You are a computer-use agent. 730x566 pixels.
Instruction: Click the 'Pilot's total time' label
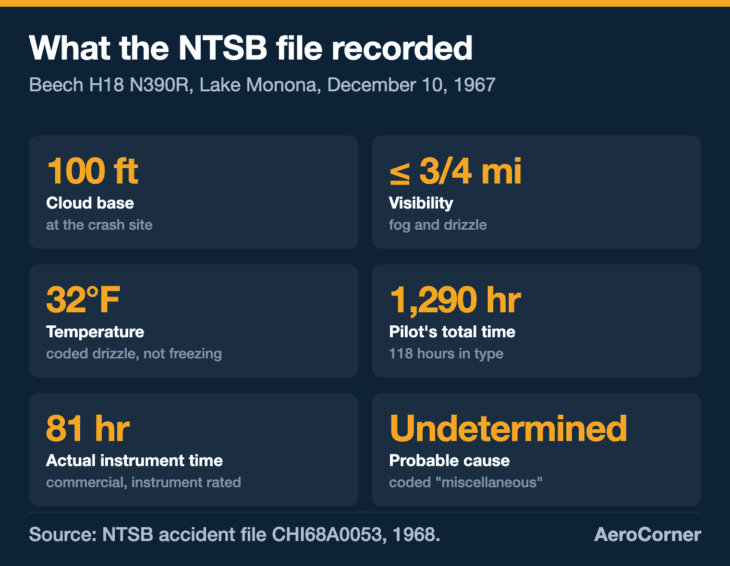point(452,332)
